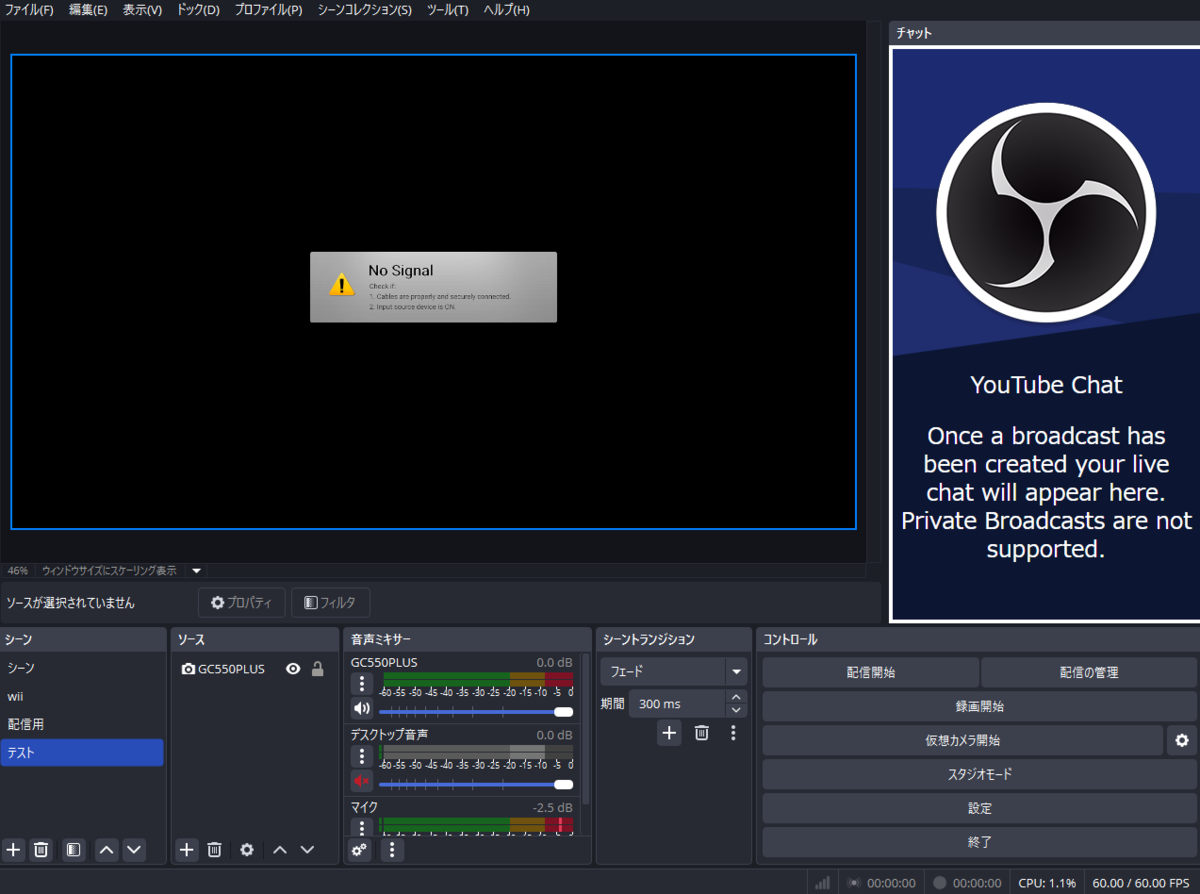The height and width of the screenshot is (894, 1200).
Task: Open the audio mixer menu dots
Action: click(x=393, y=849)
